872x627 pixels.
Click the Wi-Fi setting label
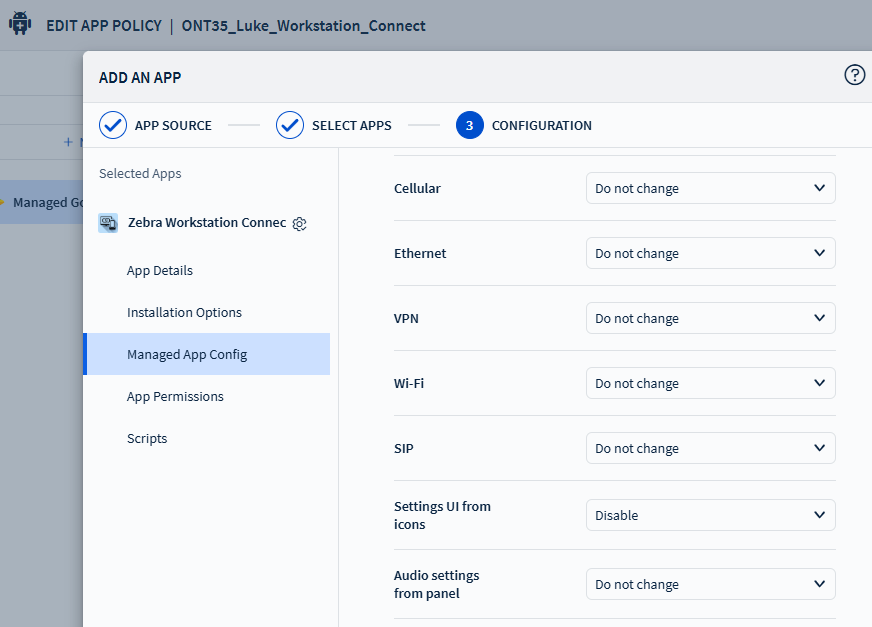coord(409,383)
